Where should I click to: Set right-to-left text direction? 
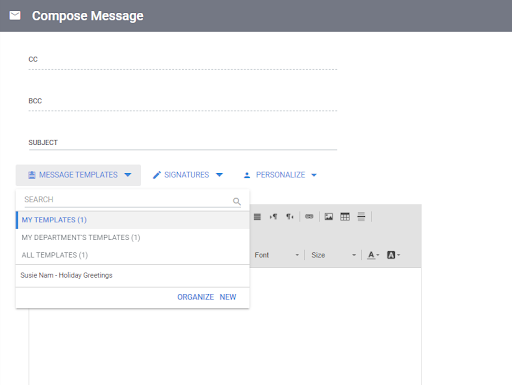tap(290, 217)
